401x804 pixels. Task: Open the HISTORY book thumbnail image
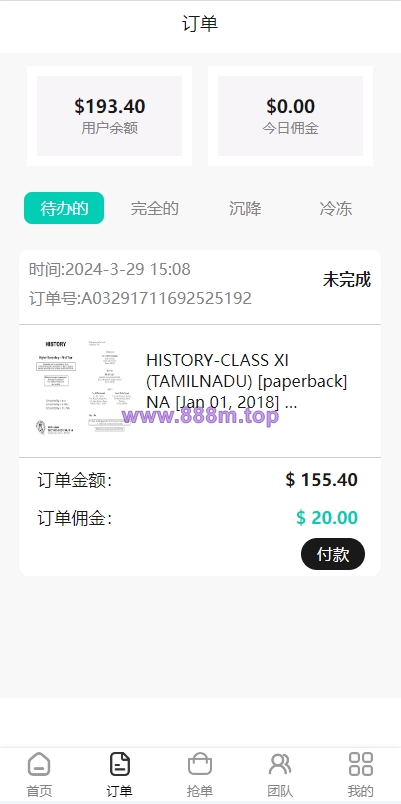click(x=81, y=387)
